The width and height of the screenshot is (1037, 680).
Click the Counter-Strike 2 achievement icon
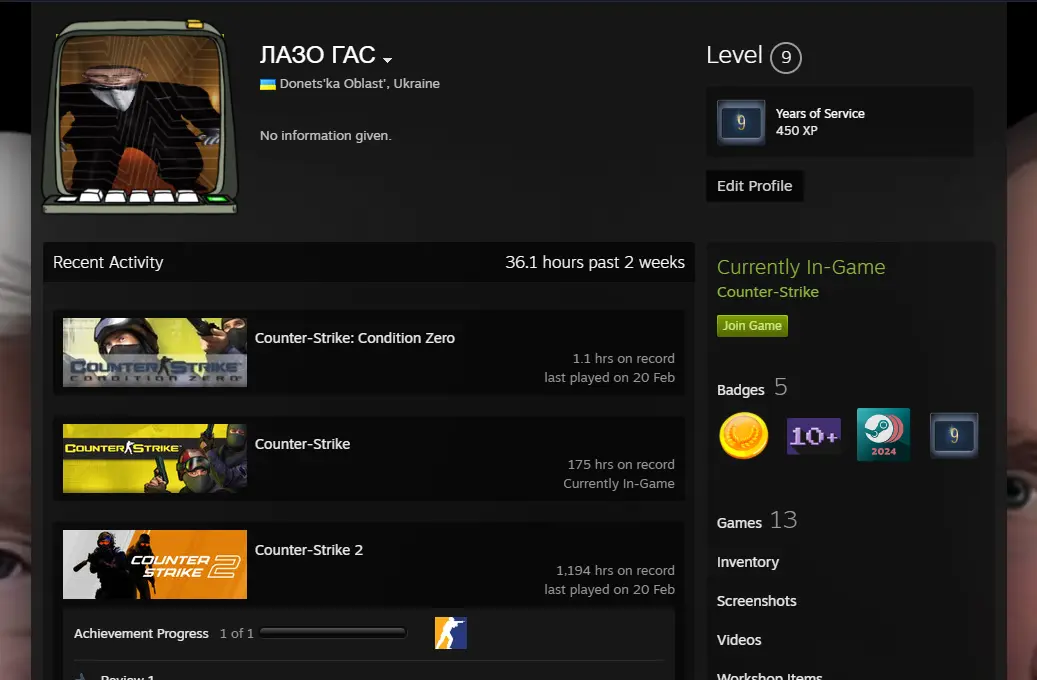(450, 633)
